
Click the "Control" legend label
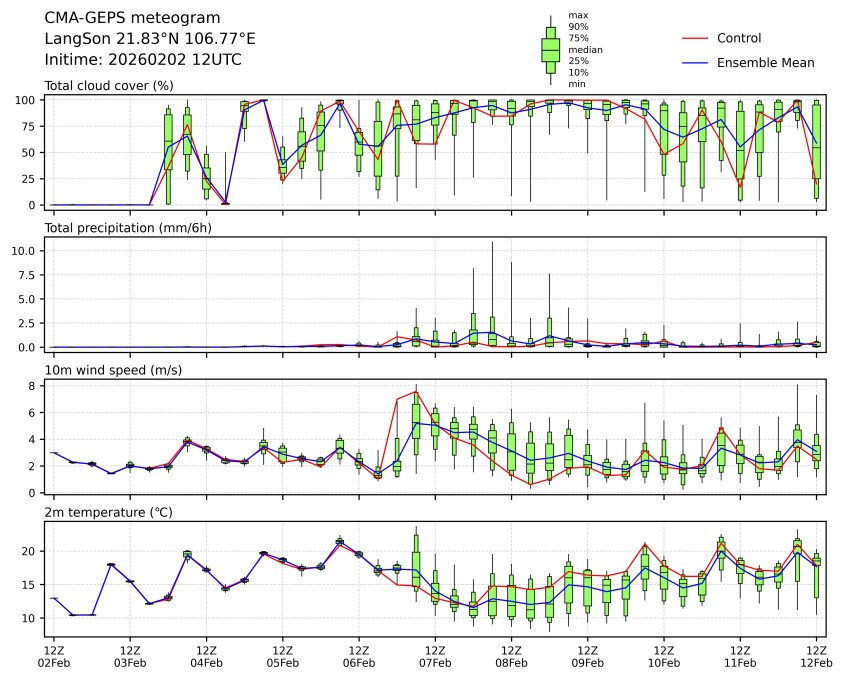pos(739,38)
